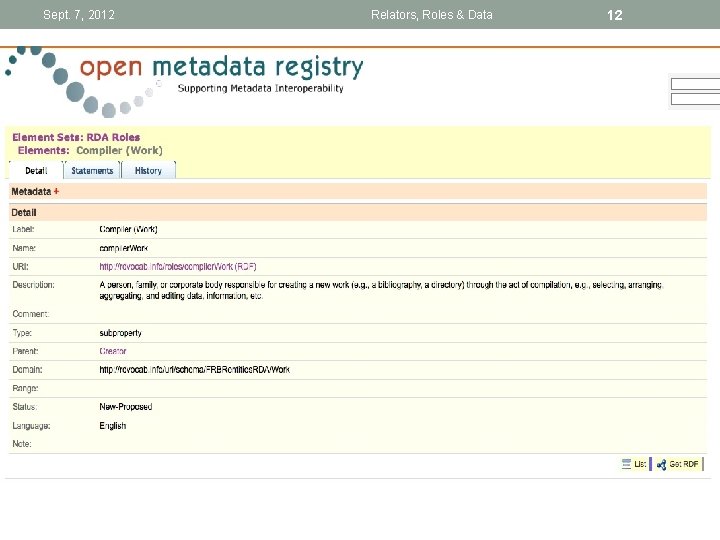
Task: Select the language value English
Action: click(x=113, y=426)
